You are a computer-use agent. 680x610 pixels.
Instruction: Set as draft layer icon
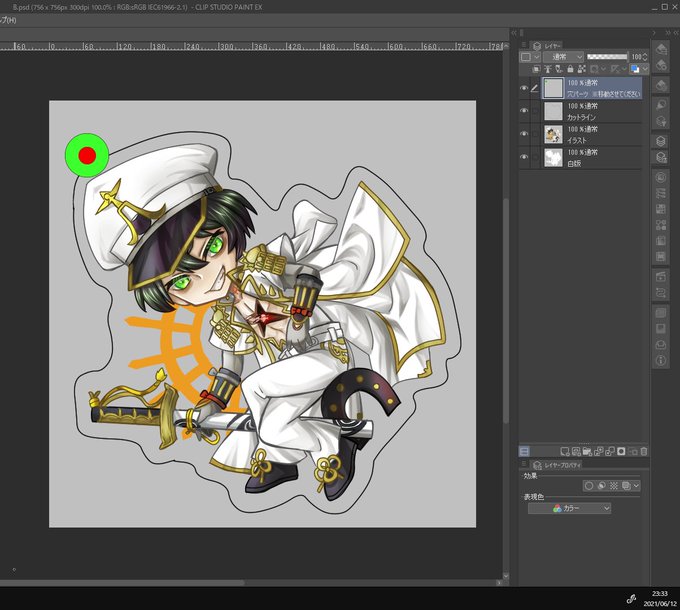[x=559, y=69]
